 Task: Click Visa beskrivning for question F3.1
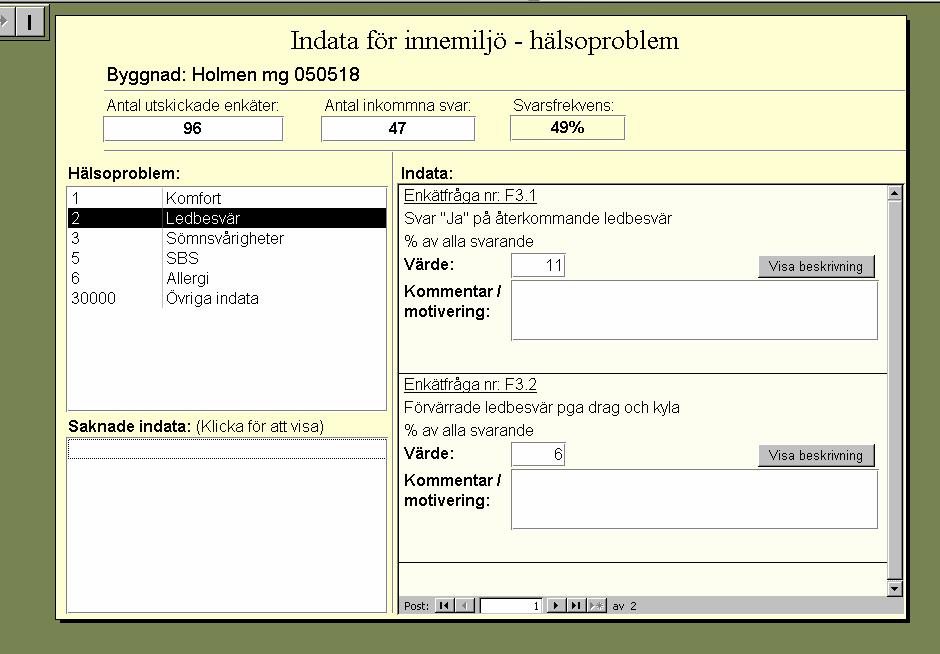click(816, 266)
